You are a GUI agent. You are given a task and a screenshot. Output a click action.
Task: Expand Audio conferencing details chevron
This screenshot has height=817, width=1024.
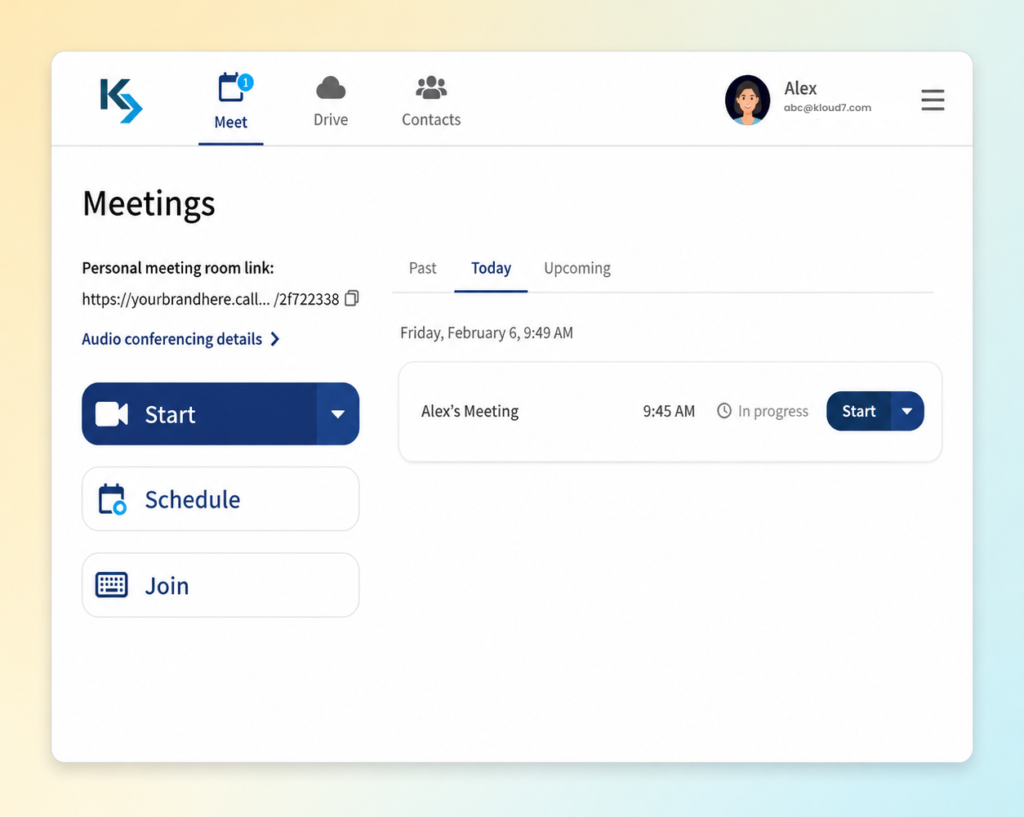pos(275,339)
